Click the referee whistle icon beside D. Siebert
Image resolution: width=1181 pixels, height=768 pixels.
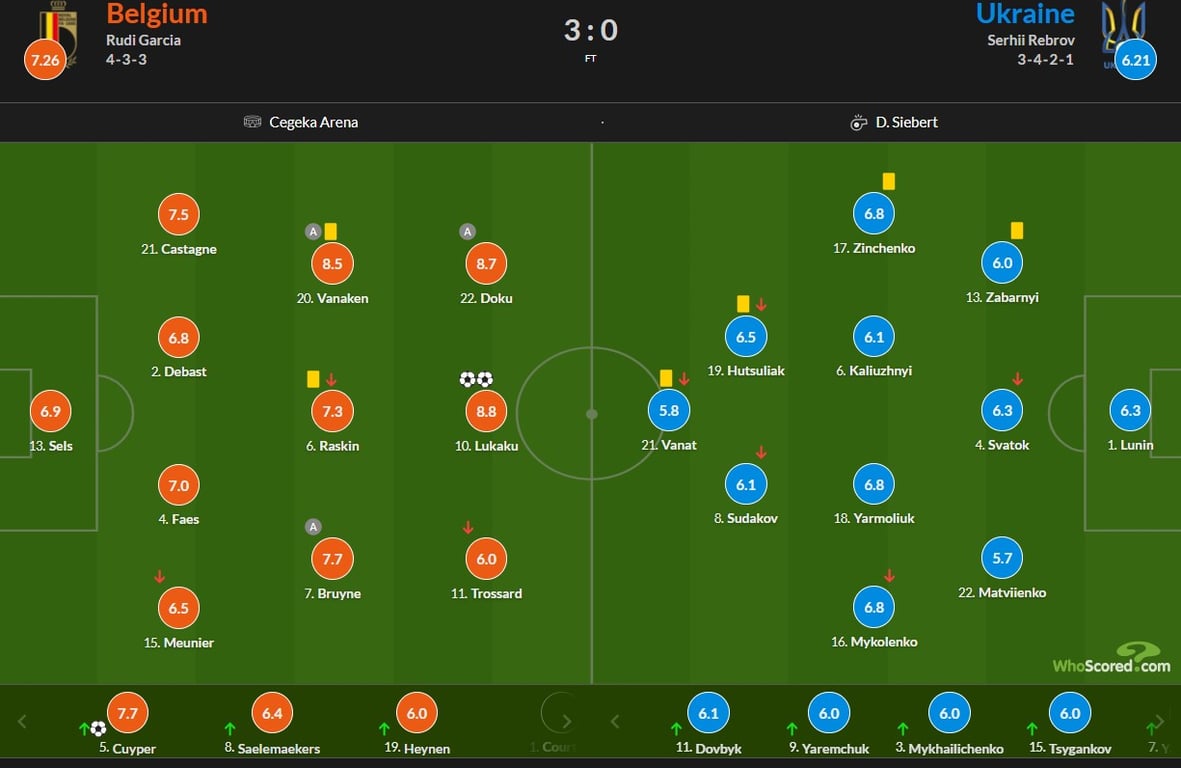pyautogui.click(x=857, y=123)
